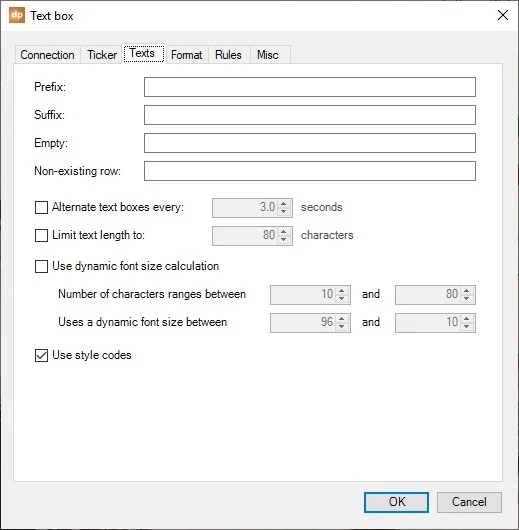Click the 'Number of characters ranges between' label
The image size is (519, 530).
click(152, 294)
